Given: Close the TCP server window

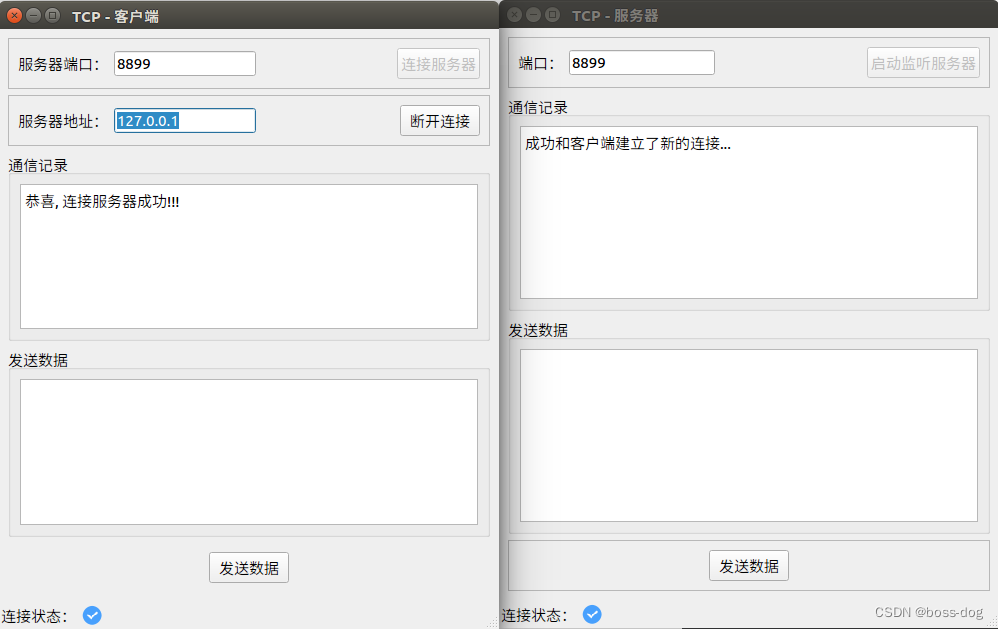Looking at the screenshot, I should click(514, 15).
